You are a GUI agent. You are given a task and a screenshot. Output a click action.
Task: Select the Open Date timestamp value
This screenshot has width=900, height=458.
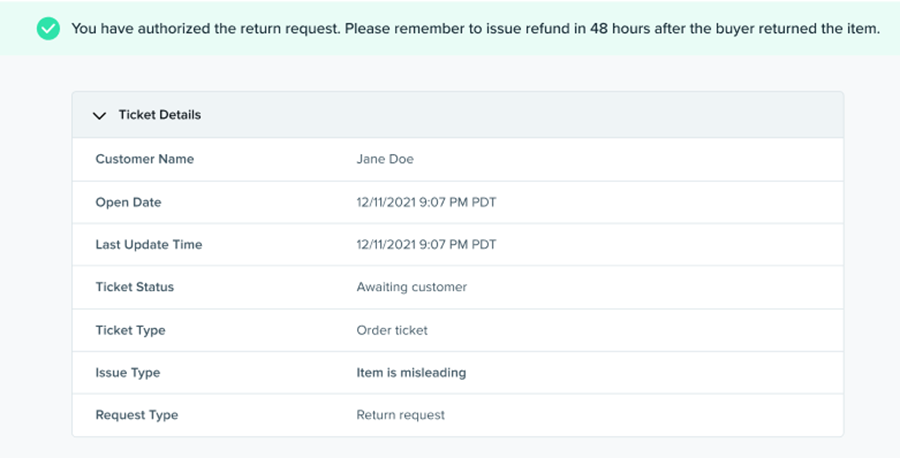pyautogui.click(x=426, y=202)
